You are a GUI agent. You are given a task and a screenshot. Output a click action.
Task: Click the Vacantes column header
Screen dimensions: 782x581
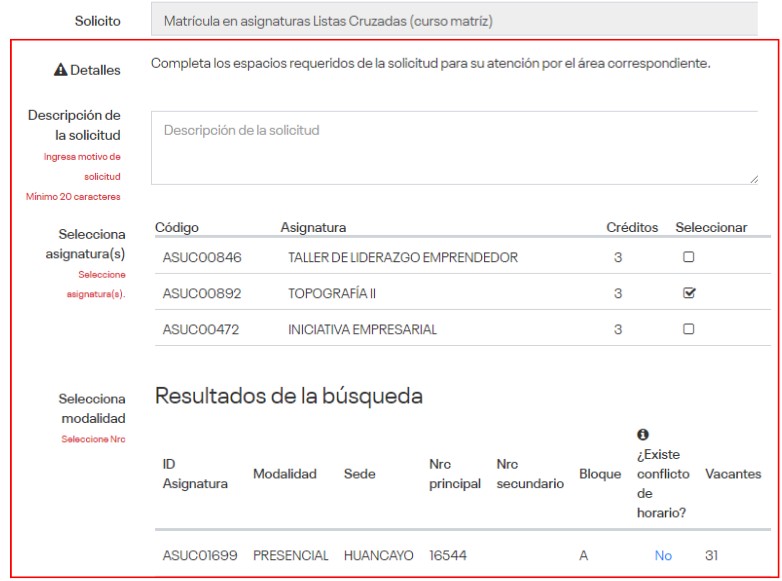pyautogui.click(x=732, y=475)
